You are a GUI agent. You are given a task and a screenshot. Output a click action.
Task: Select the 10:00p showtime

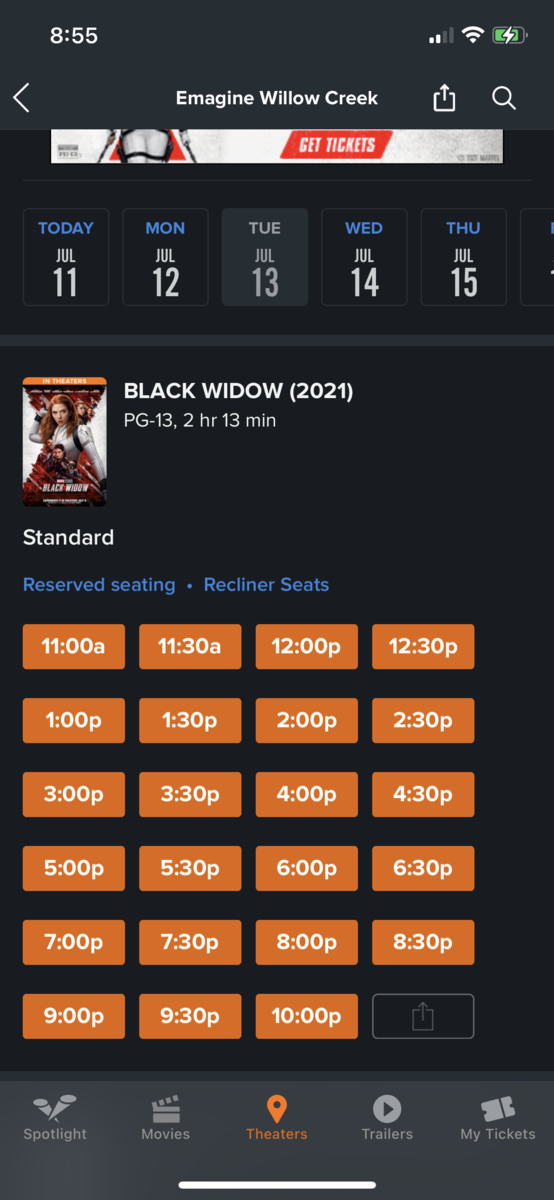(x=307, y=1016)
